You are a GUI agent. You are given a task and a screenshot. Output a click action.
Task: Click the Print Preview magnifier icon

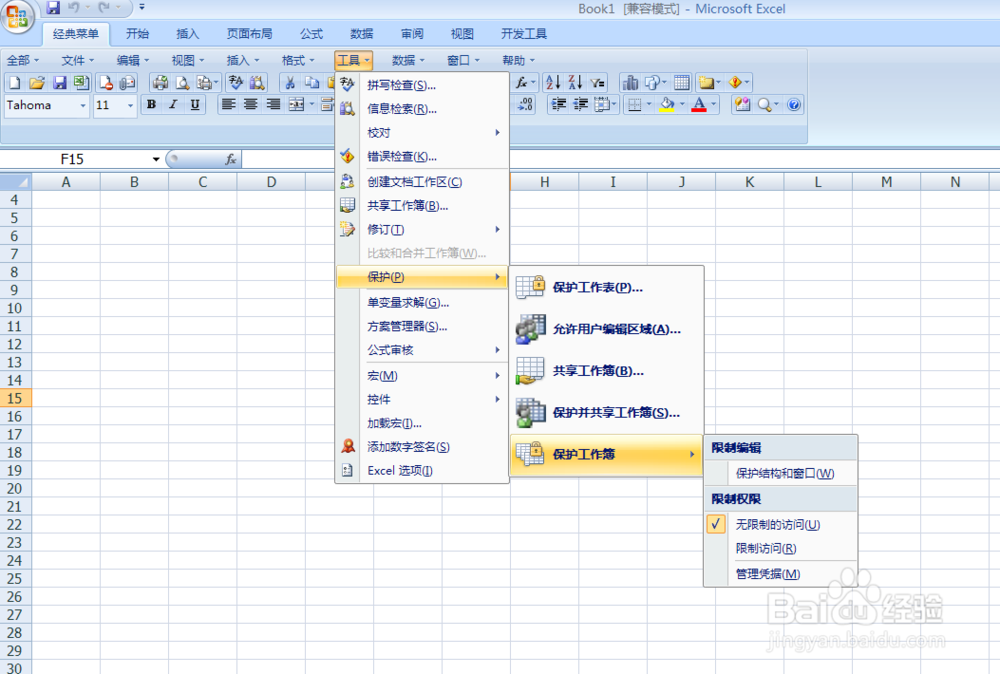pyautogui.click(x=182, y=82)
